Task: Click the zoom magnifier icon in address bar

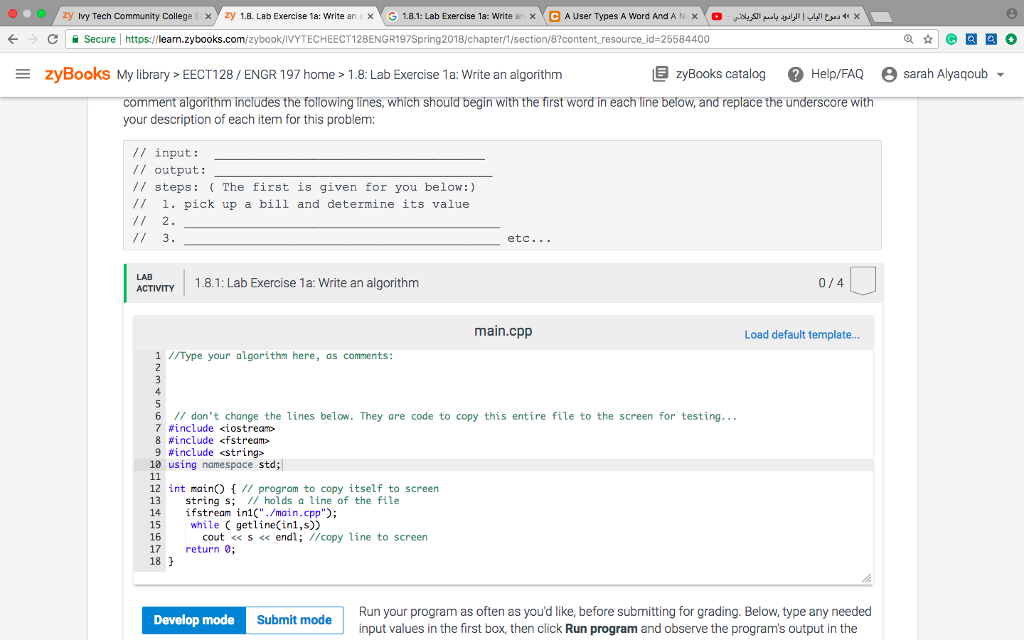Action: coord(905,40)
